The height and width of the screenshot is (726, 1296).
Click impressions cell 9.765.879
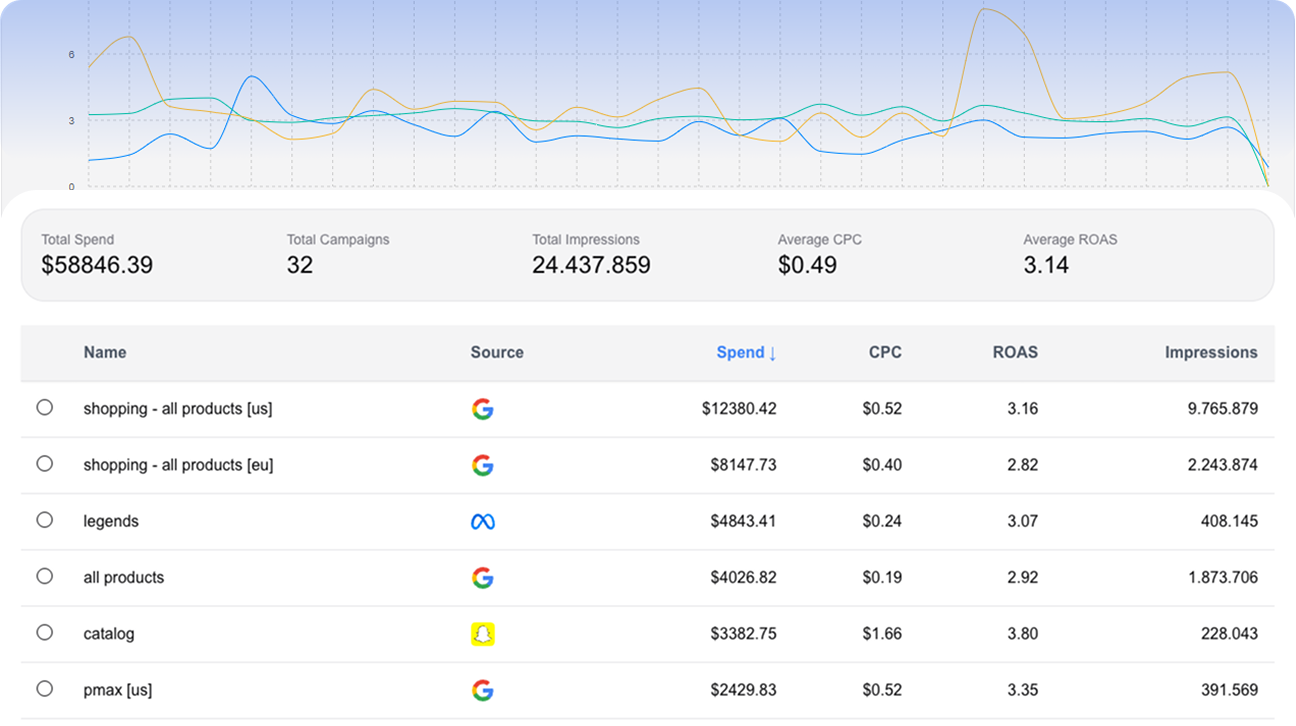pos(1222,409)
